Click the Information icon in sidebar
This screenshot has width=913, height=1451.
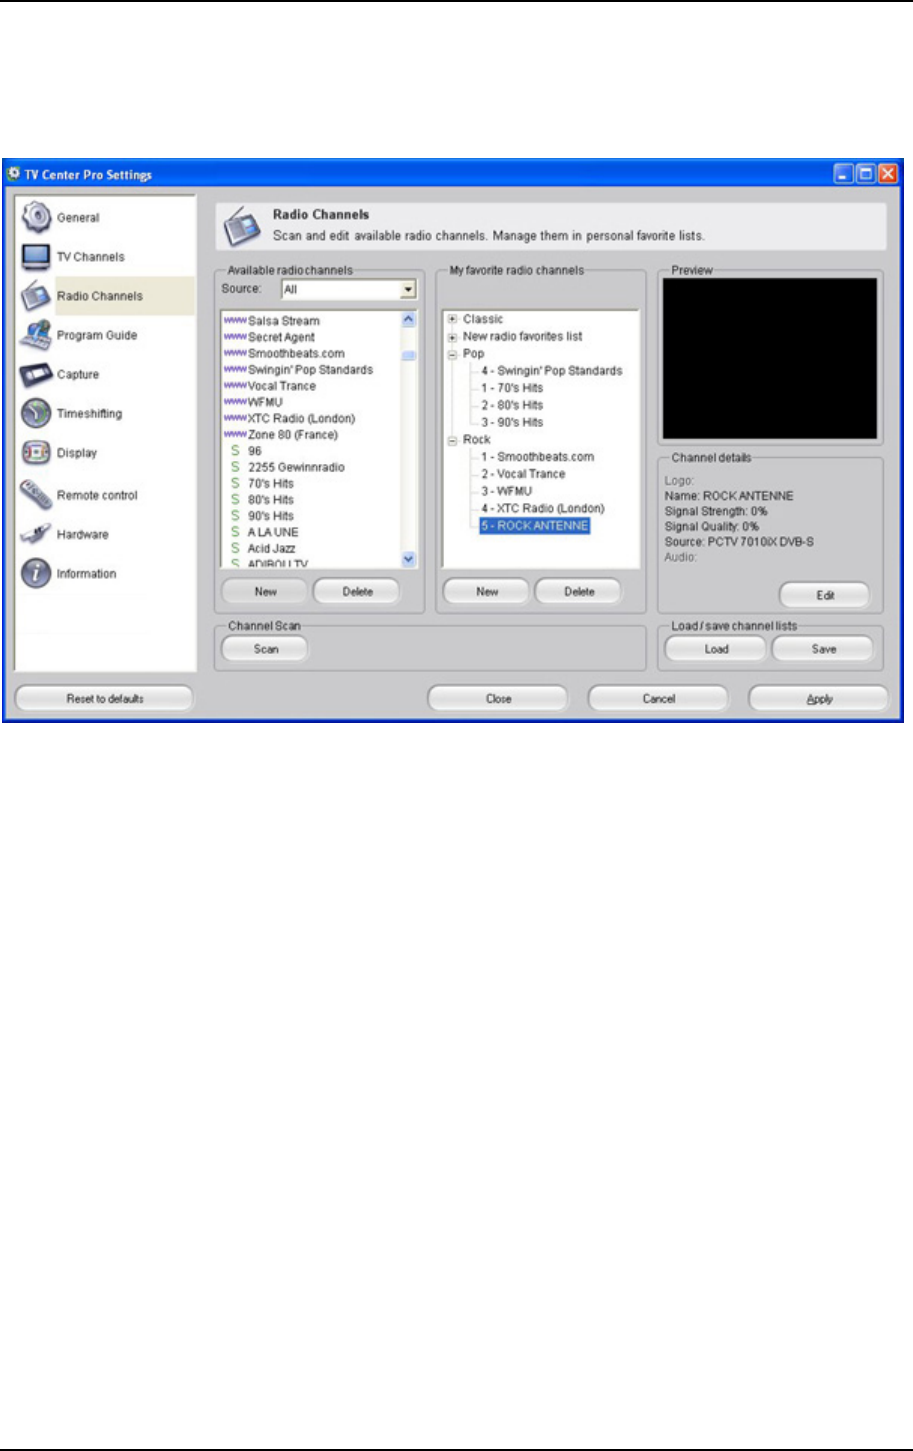coord(36,574)
